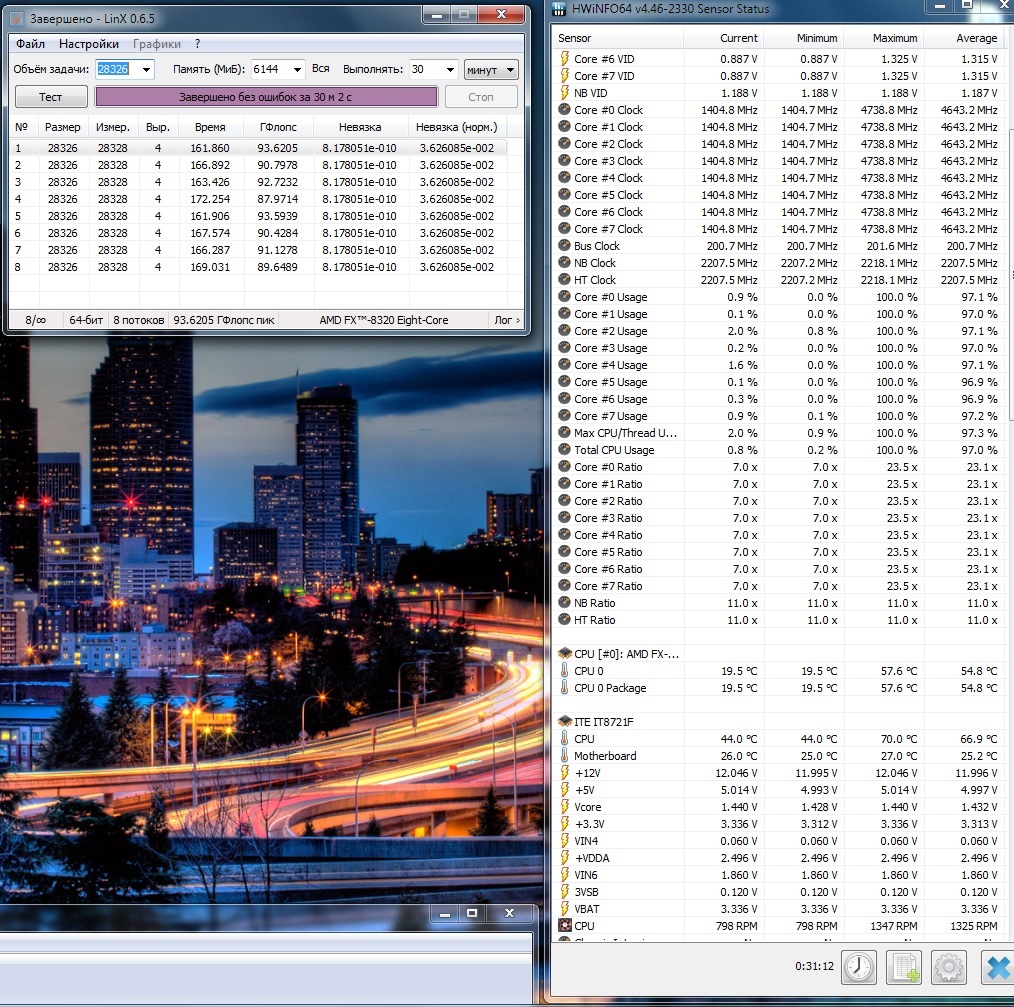Click the Core #0 Clock icon

coord(565,110)
